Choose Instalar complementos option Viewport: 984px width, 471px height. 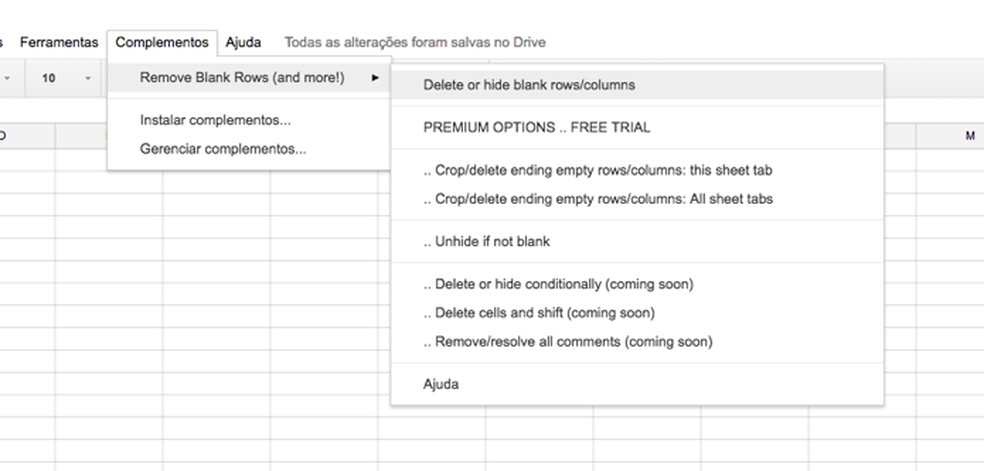click(x=215, y=121)
